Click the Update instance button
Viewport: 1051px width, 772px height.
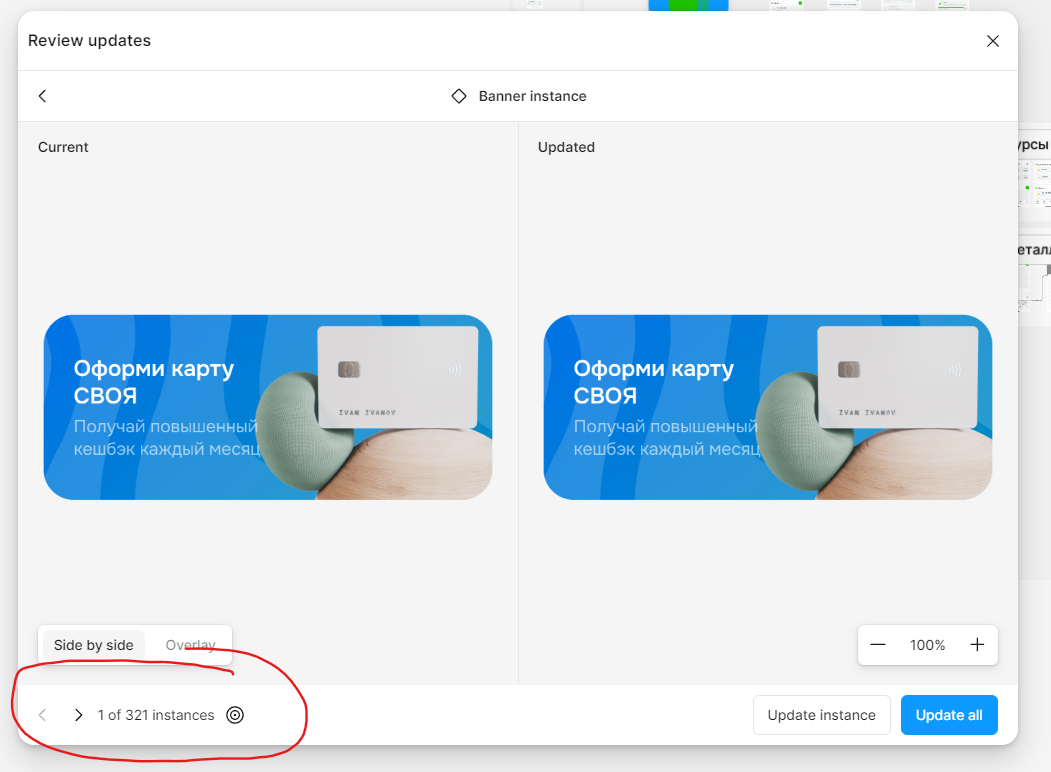[x=822, y=715]
